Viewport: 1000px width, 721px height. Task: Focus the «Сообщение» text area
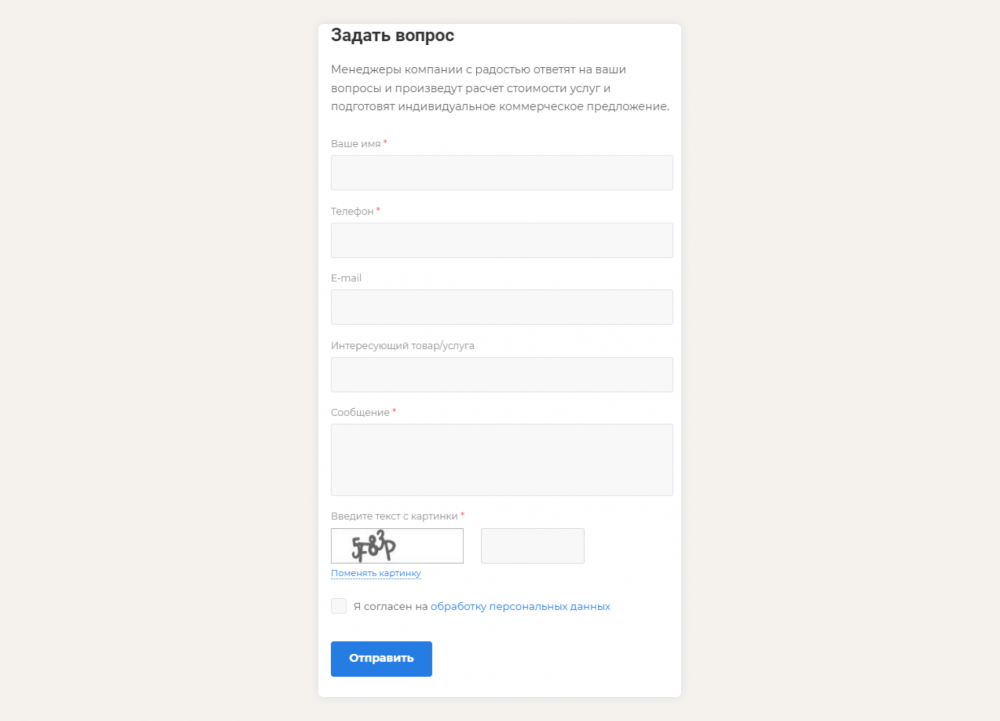[x=501, y=460]
